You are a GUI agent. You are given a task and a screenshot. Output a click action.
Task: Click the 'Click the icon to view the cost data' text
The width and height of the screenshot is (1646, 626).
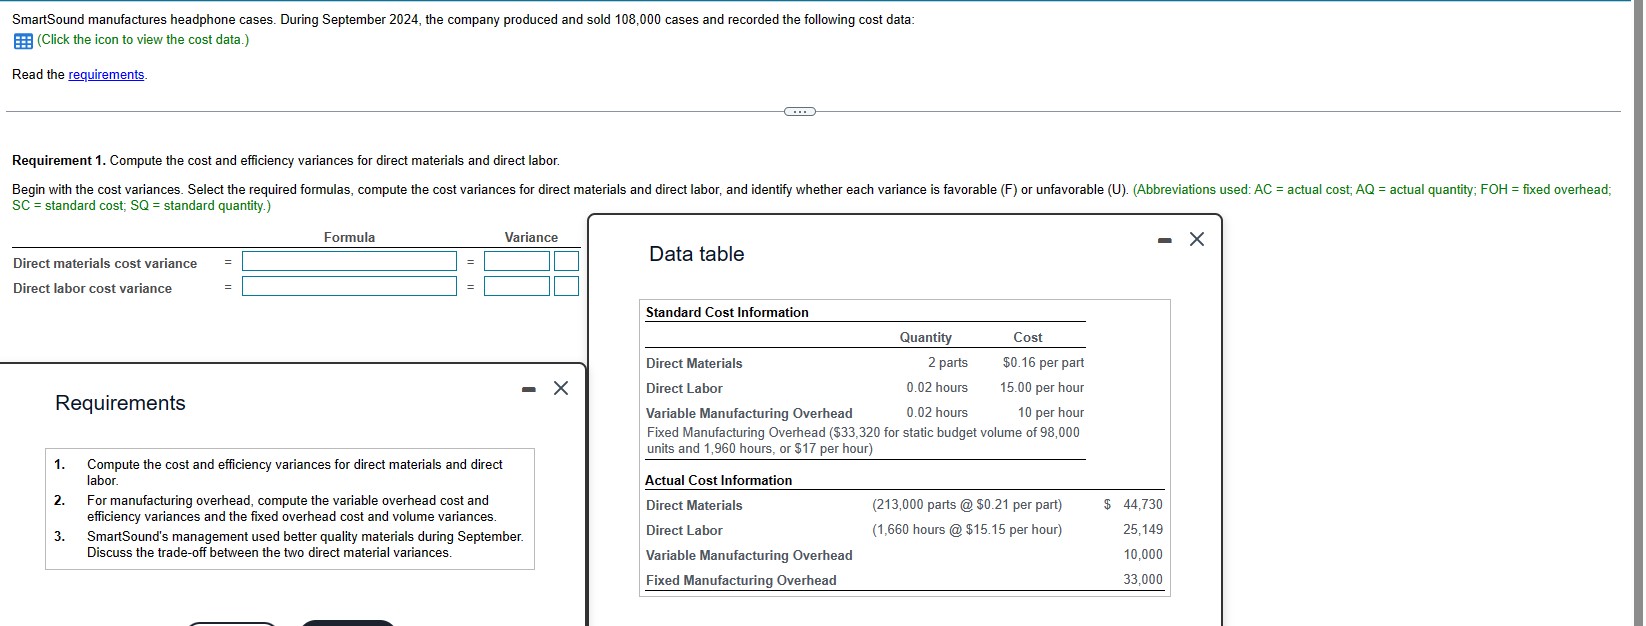pyautogui.click(x=143, y=40)
